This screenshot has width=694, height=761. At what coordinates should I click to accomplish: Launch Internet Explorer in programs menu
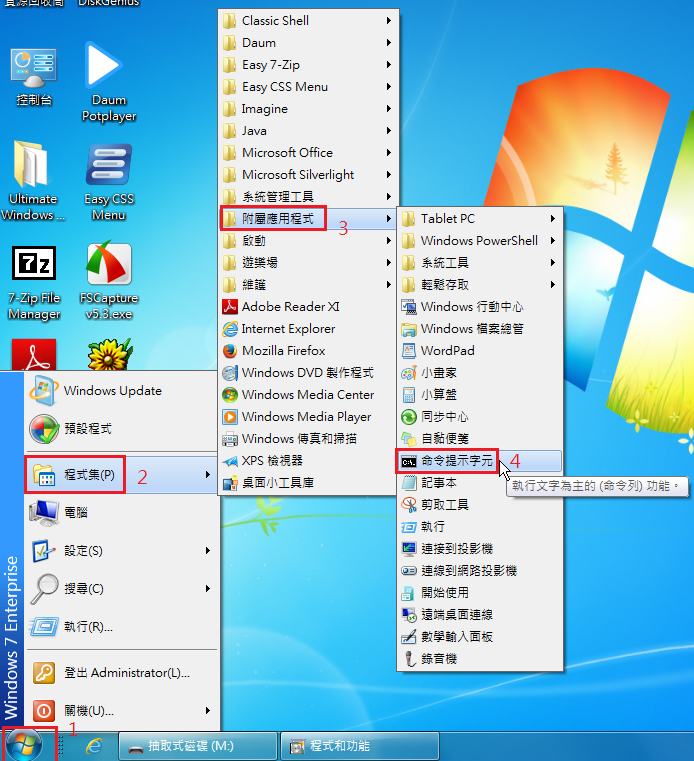tap(308, 329)
